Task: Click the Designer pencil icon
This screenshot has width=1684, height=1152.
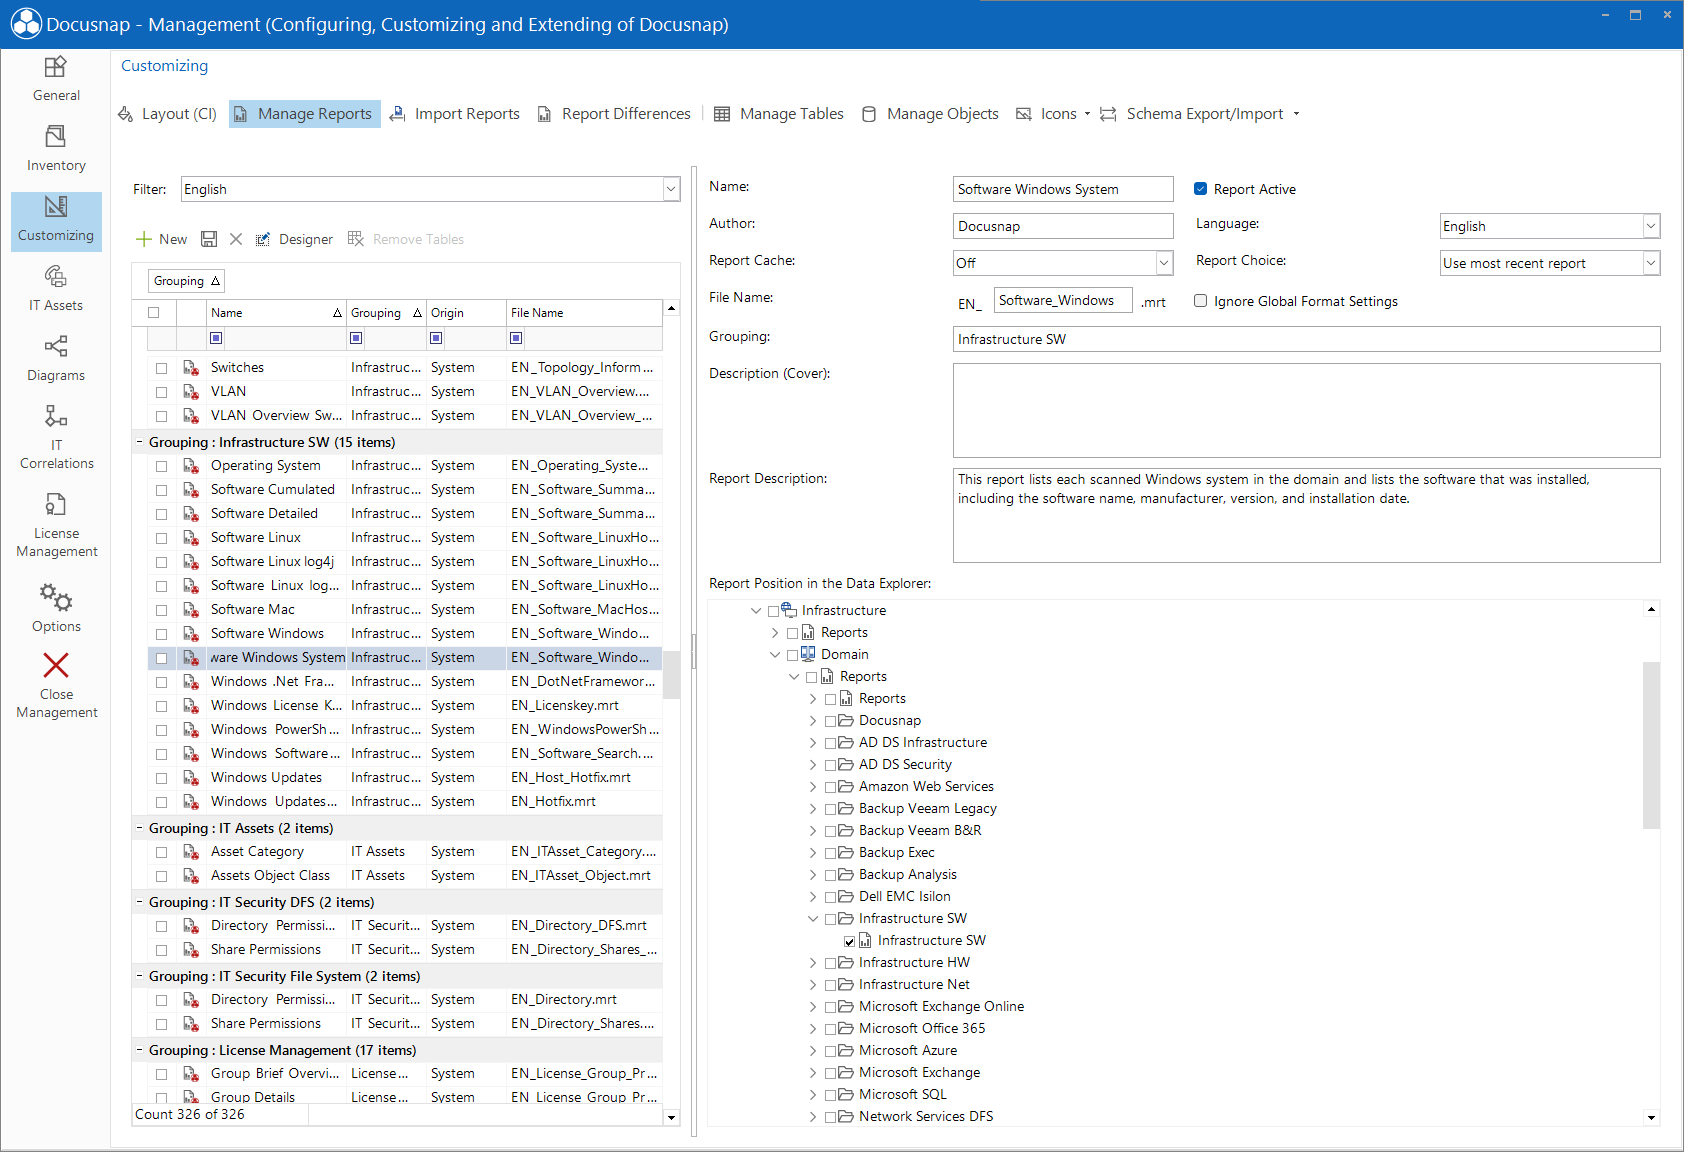Action: (263, 239)
